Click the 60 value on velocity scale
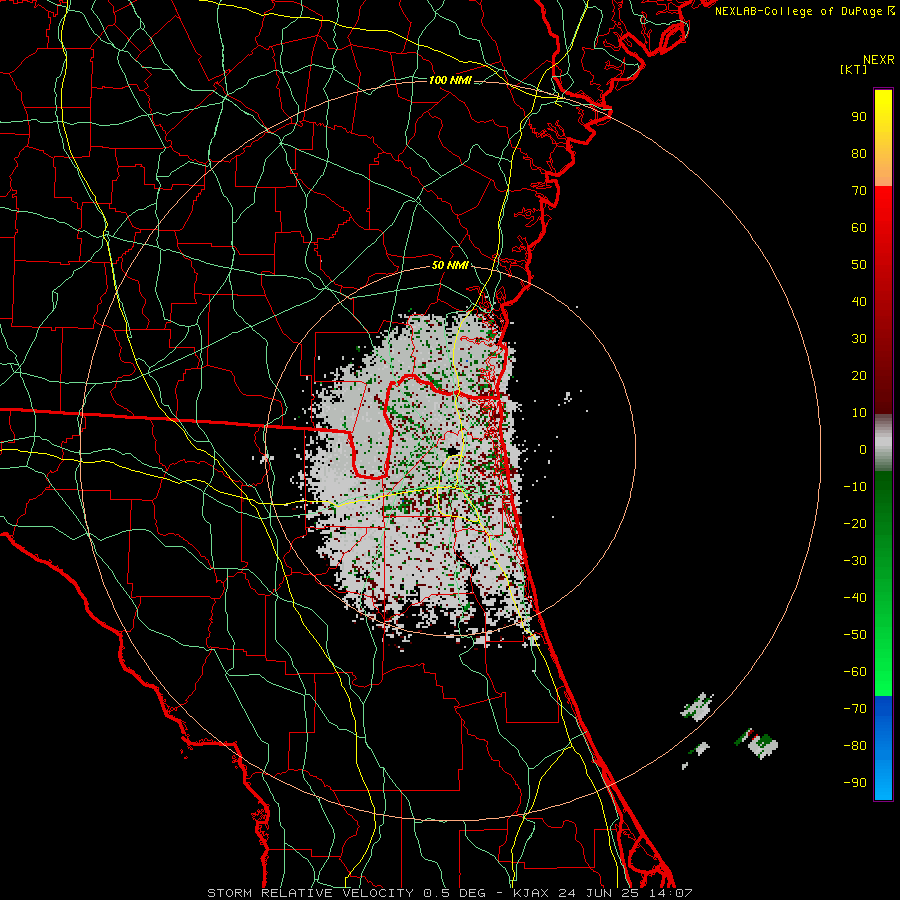 [x=859, y=227]
